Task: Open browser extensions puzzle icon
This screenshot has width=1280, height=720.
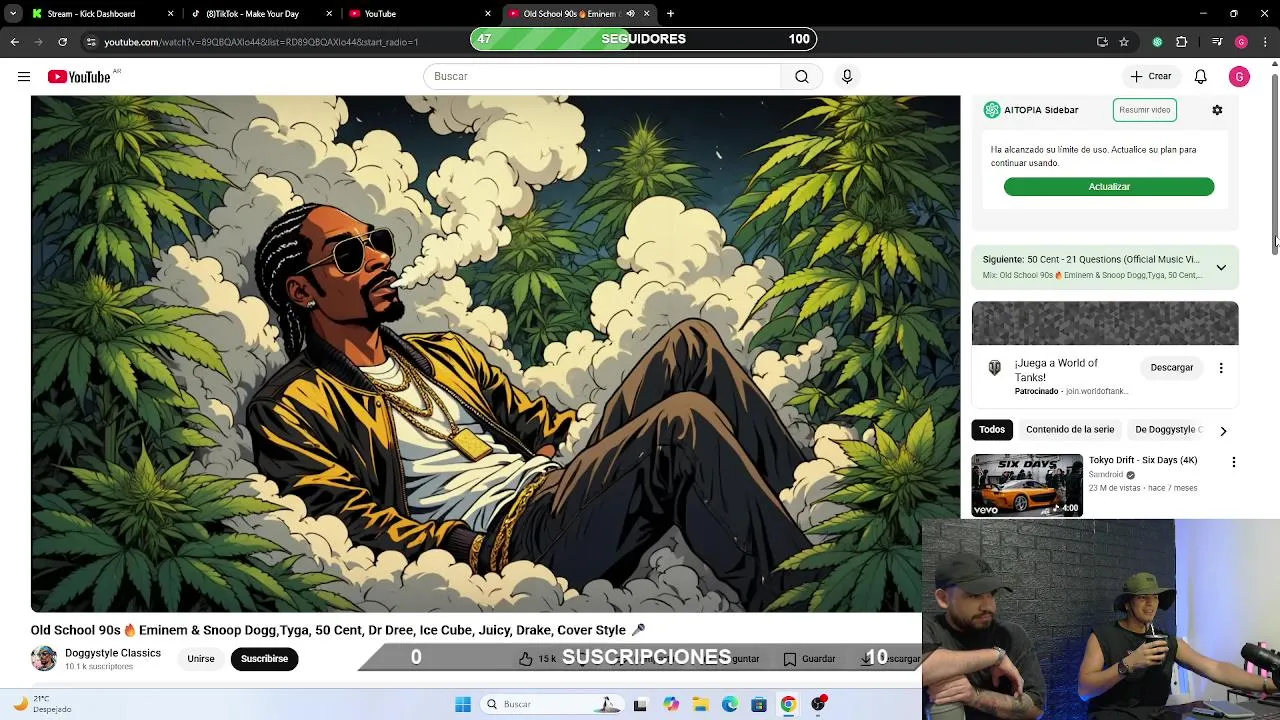Action: point(1181,42)
